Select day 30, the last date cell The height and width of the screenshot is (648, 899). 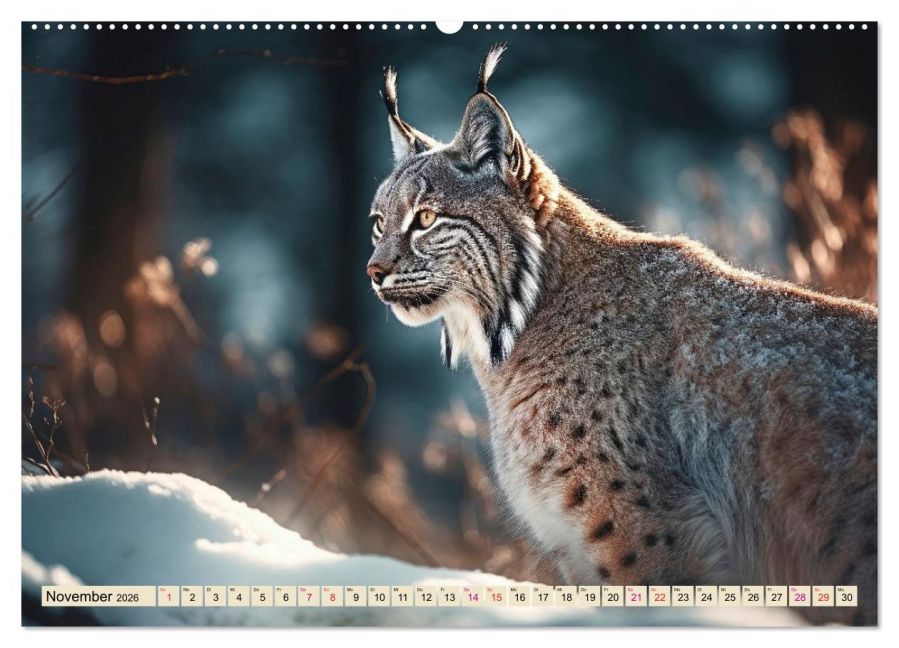[847, 596]
